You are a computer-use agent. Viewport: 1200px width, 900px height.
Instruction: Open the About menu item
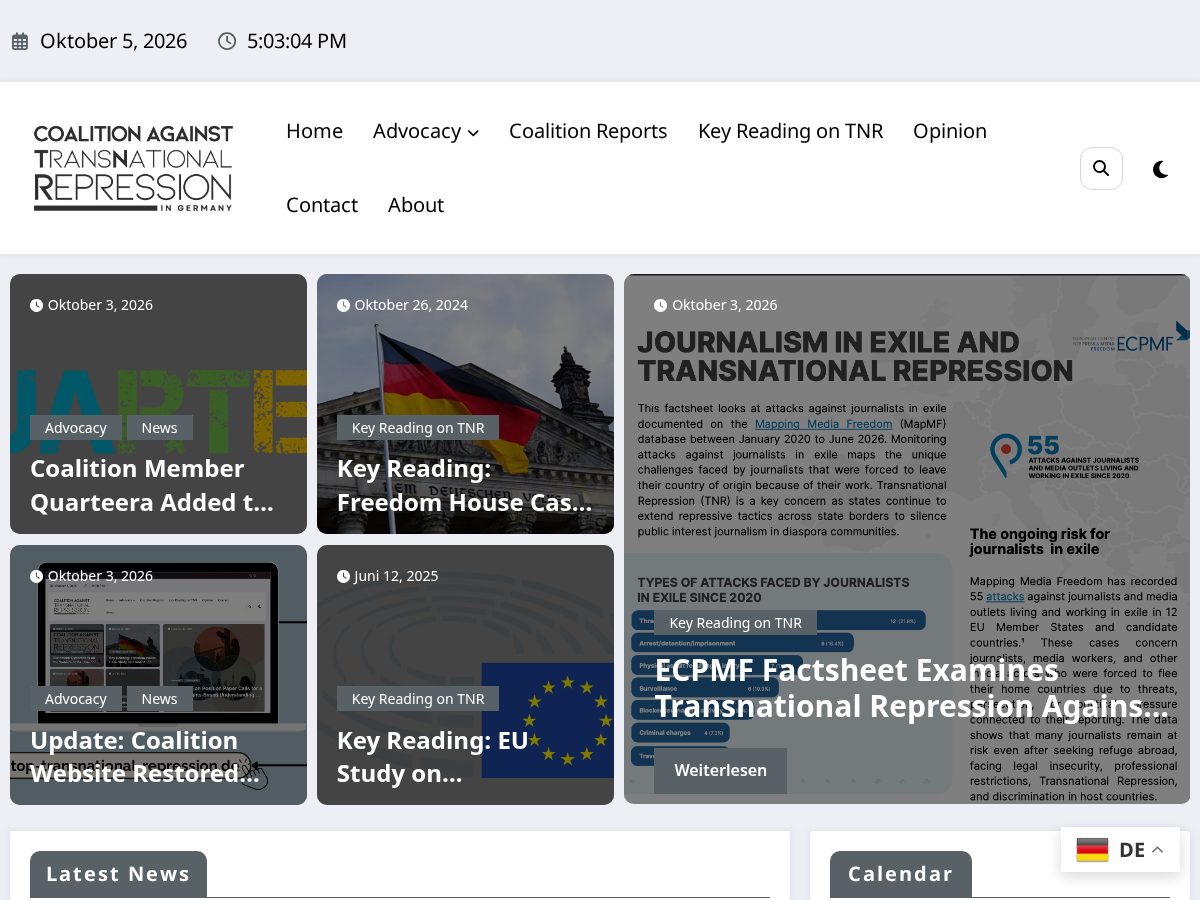pyautogui.click(x=416, y=205)
